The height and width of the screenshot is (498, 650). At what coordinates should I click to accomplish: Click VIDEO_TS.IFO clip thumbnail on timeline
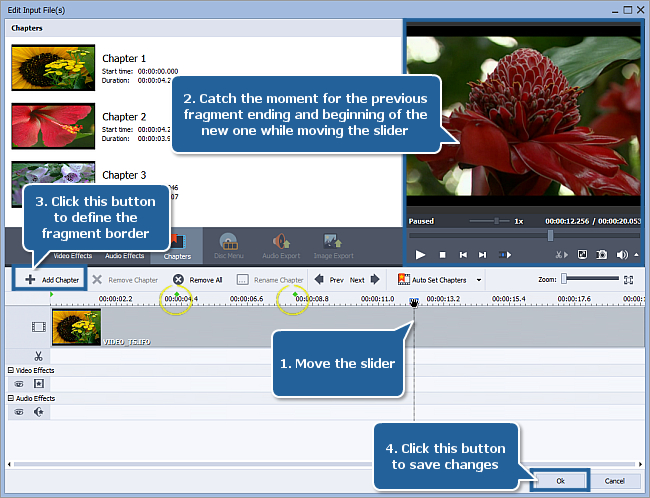click(77, 327)
